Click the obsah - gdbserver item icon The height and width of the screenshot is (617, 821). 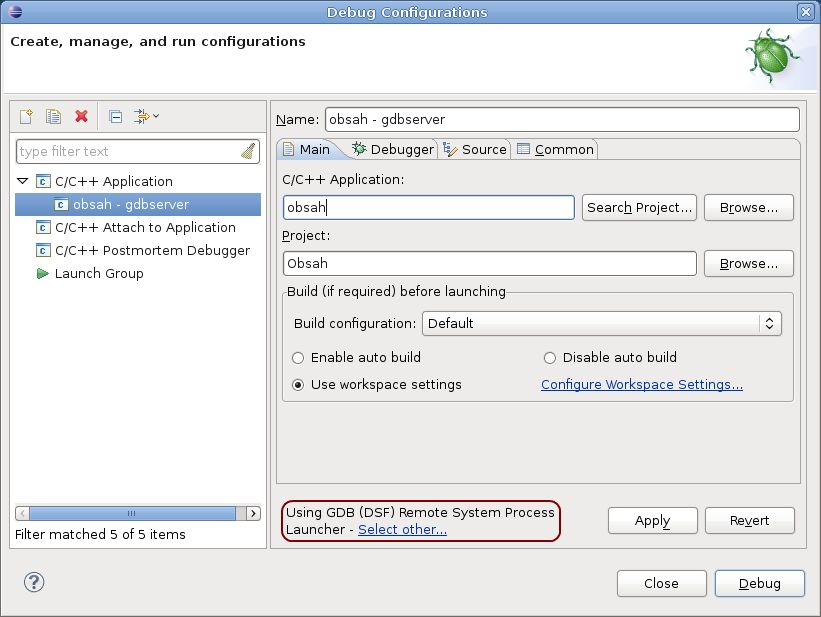(61, 204)
